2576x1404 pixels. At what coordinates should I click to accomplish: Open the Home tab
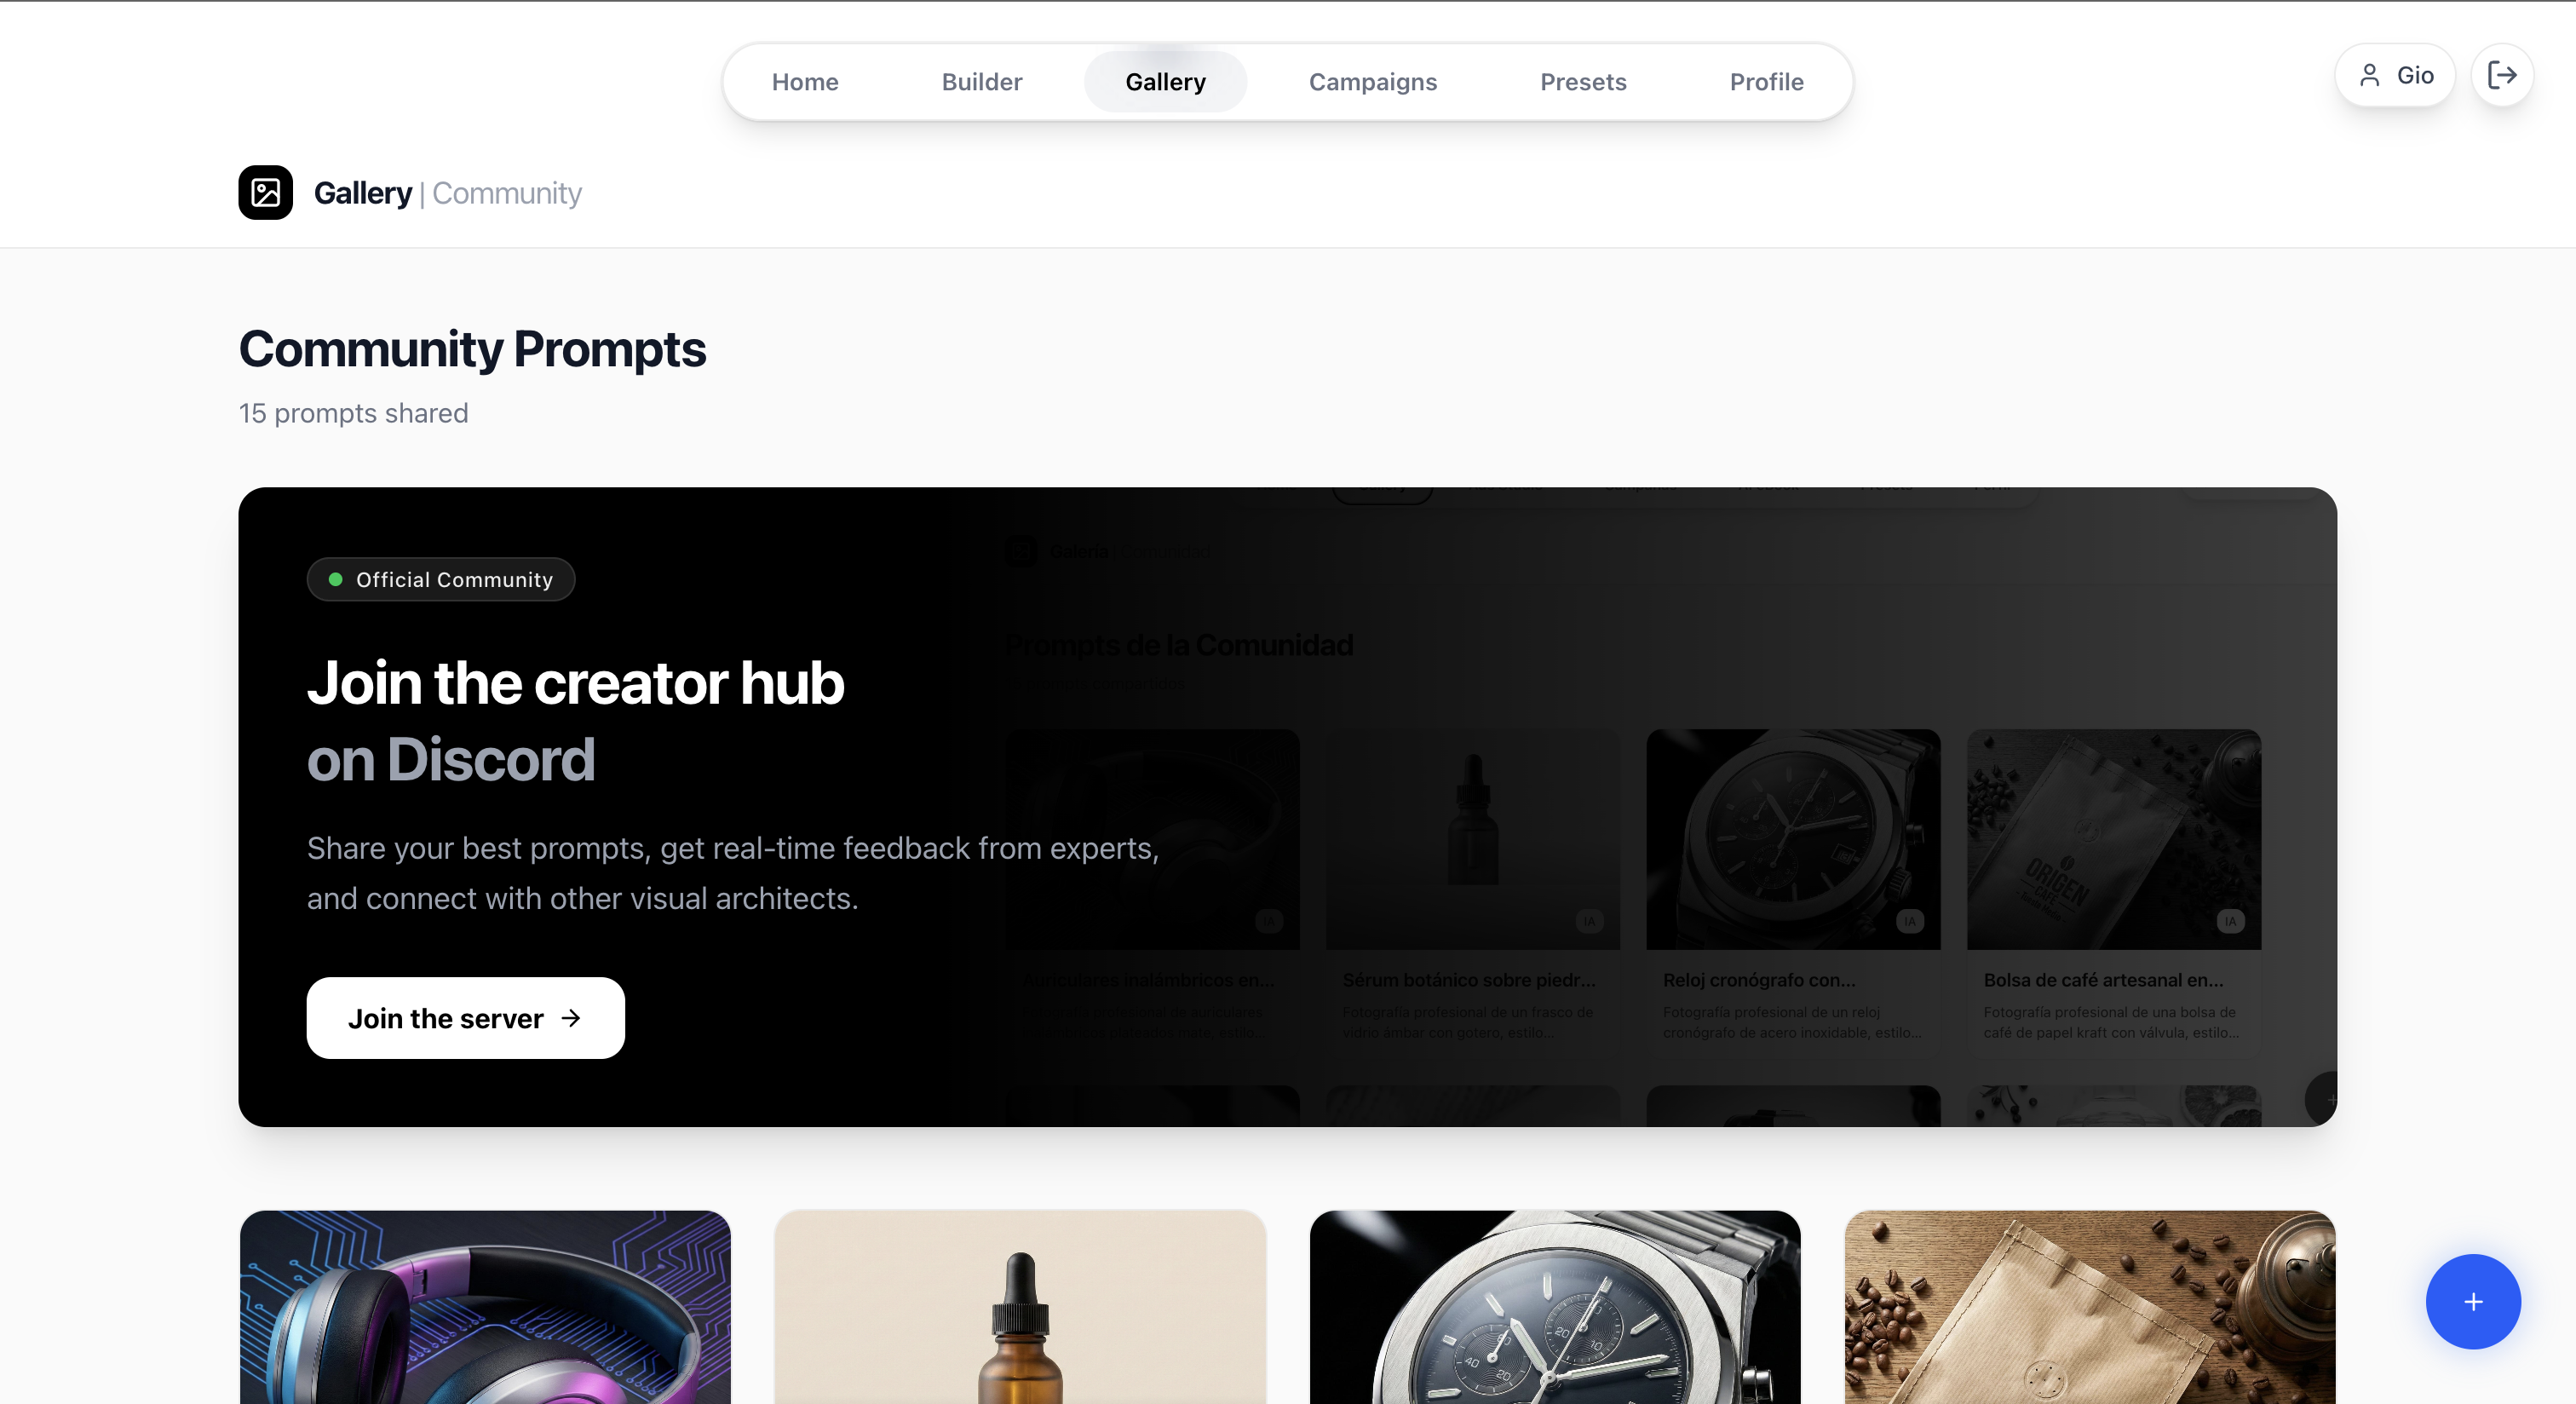coord(805,82)
